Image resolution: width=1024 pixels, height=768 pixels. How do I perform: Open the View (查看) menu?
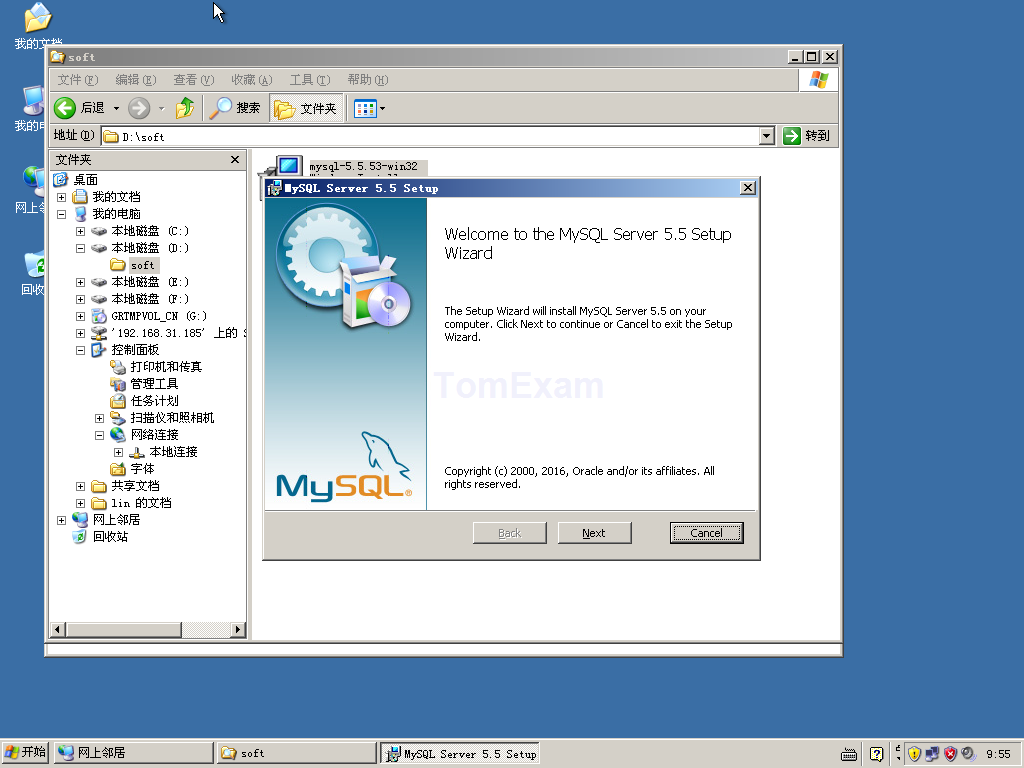[x=193, y=80]
